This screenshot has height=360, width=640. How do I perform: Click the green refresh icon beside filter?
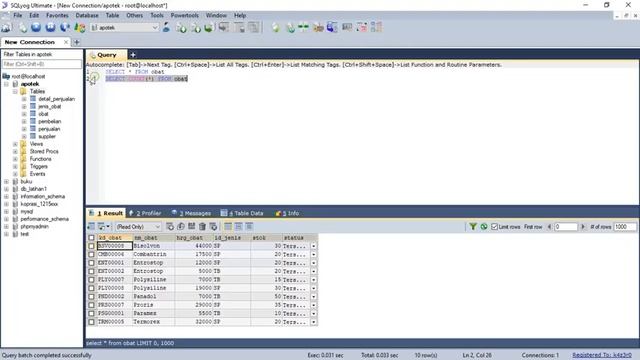coord(484,227)
